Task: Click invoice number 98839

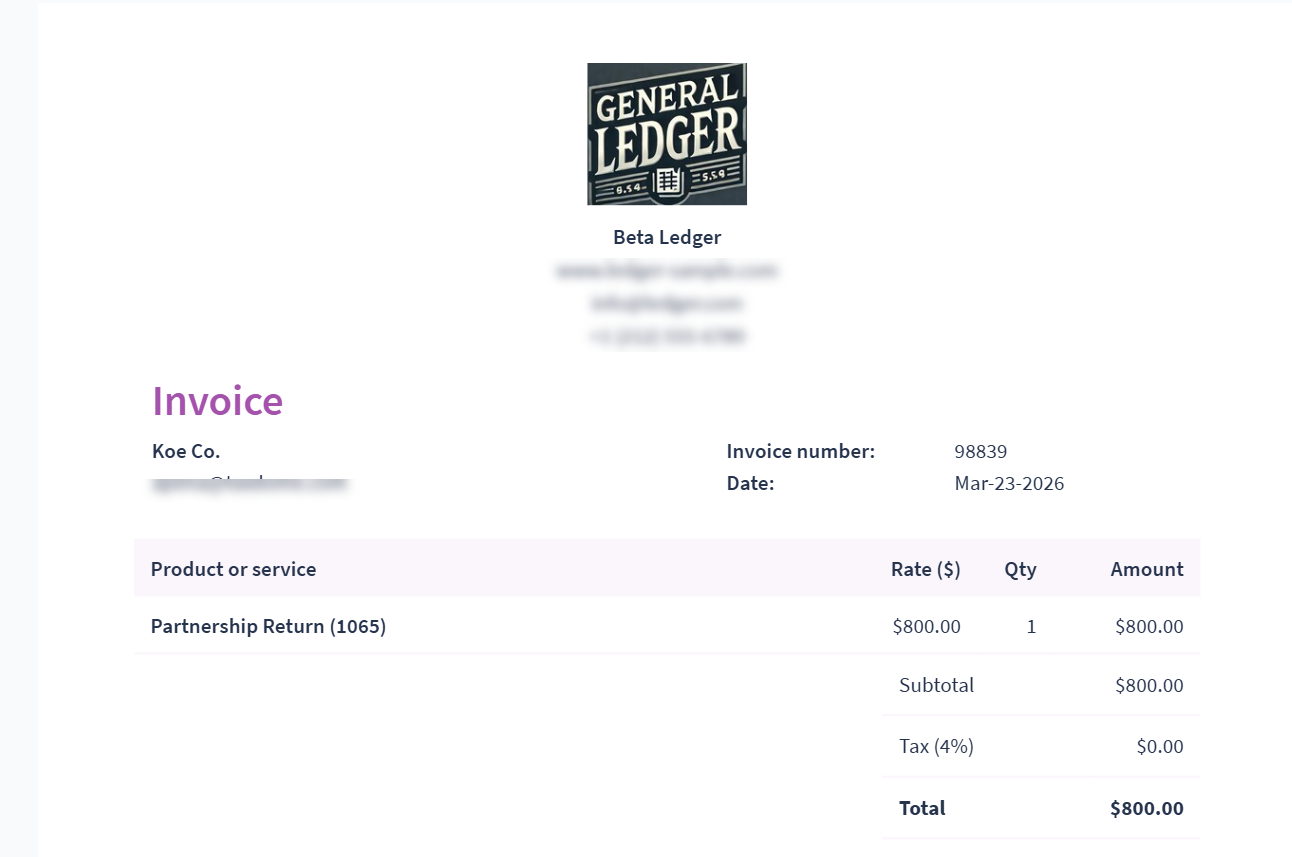Action: click(981, 451)
